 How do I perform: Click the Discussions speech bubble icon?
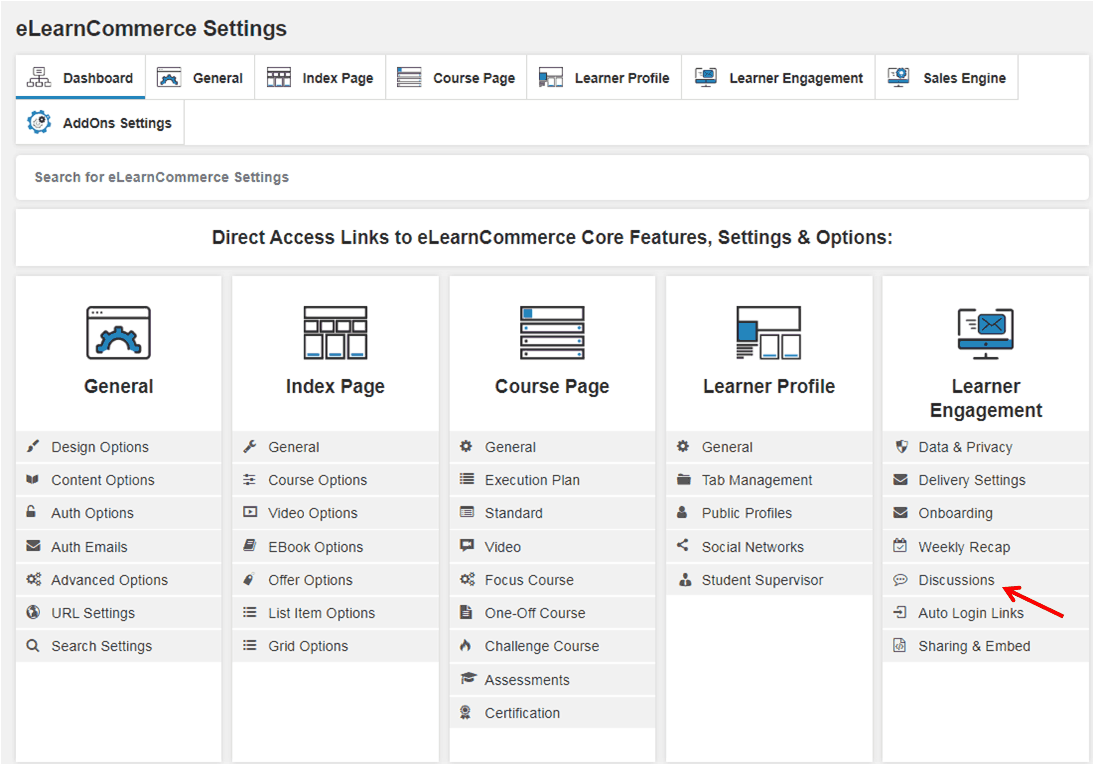900,580
